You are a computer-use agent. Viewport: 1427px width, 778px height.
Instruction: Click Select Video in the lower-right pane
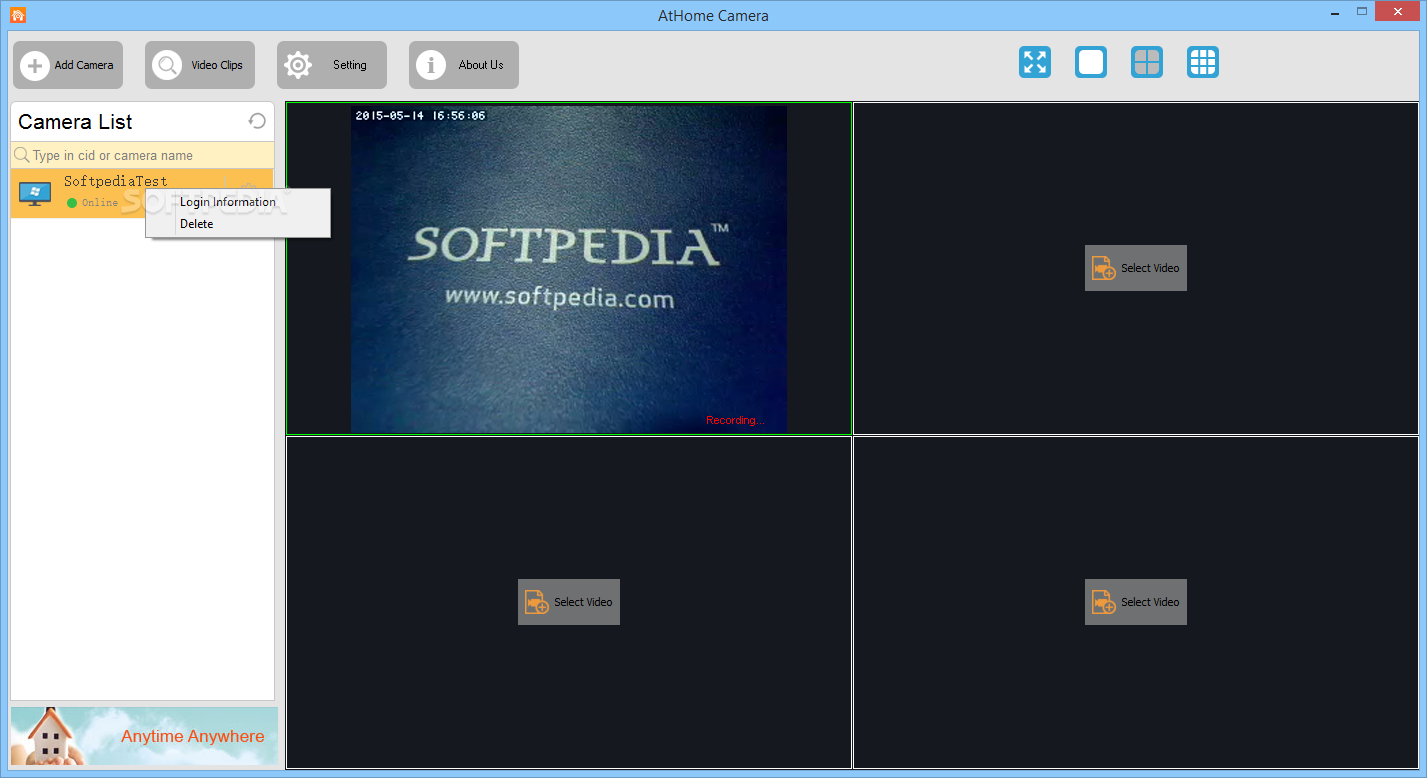pos(1136,602)
